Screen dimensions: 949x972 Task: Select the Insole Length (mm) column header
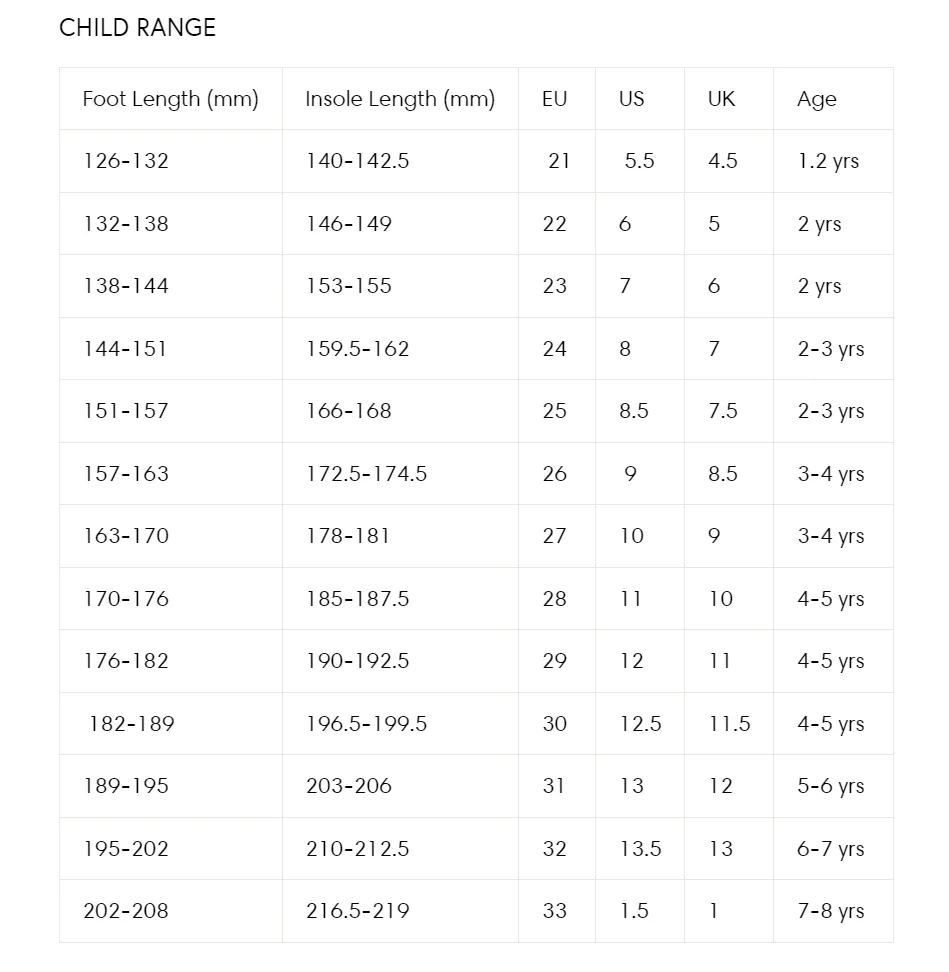[400, 99]
